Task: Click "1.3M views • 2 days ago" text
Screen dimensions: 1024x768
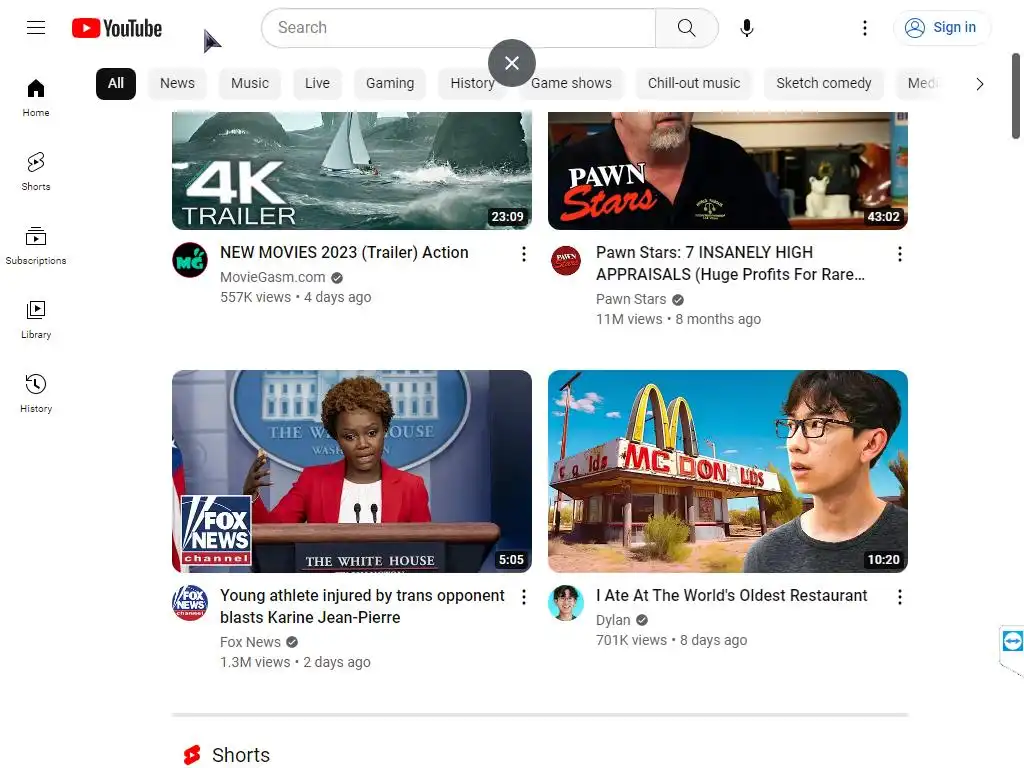Action: [x=295, y=662]
